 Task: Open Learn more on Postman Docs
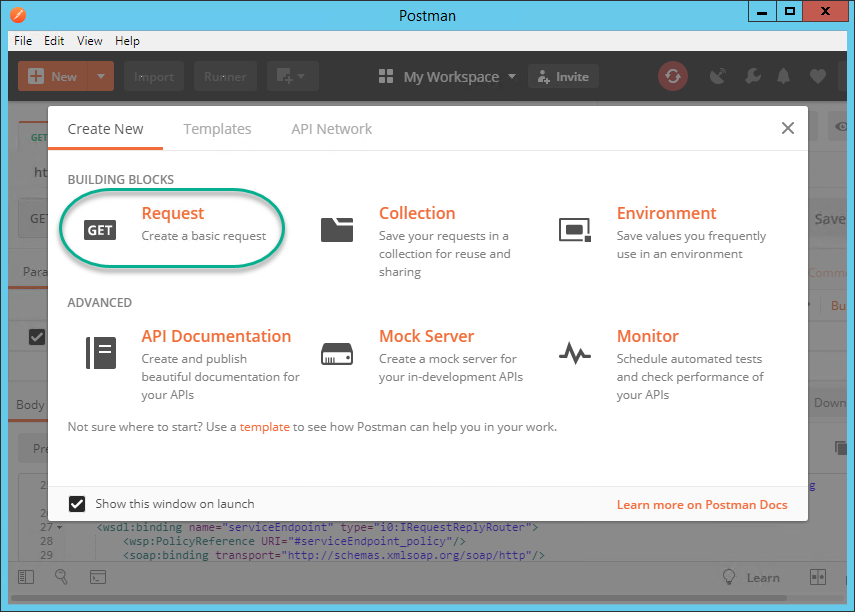[702, 505]
